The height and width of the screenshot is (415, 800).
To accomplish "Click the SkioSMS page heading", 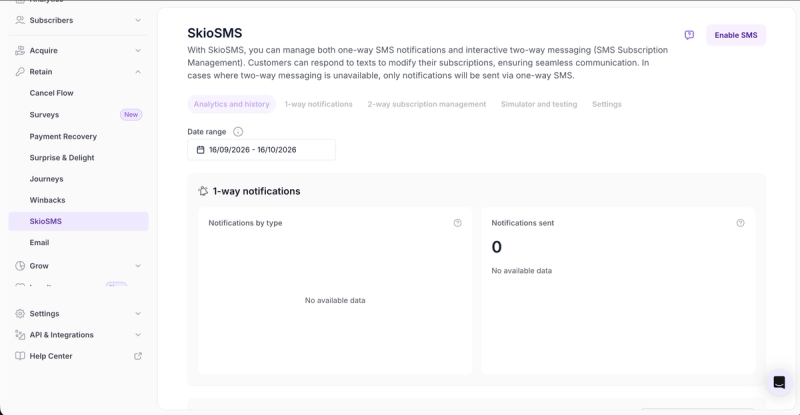I will [x=215, y=33].
